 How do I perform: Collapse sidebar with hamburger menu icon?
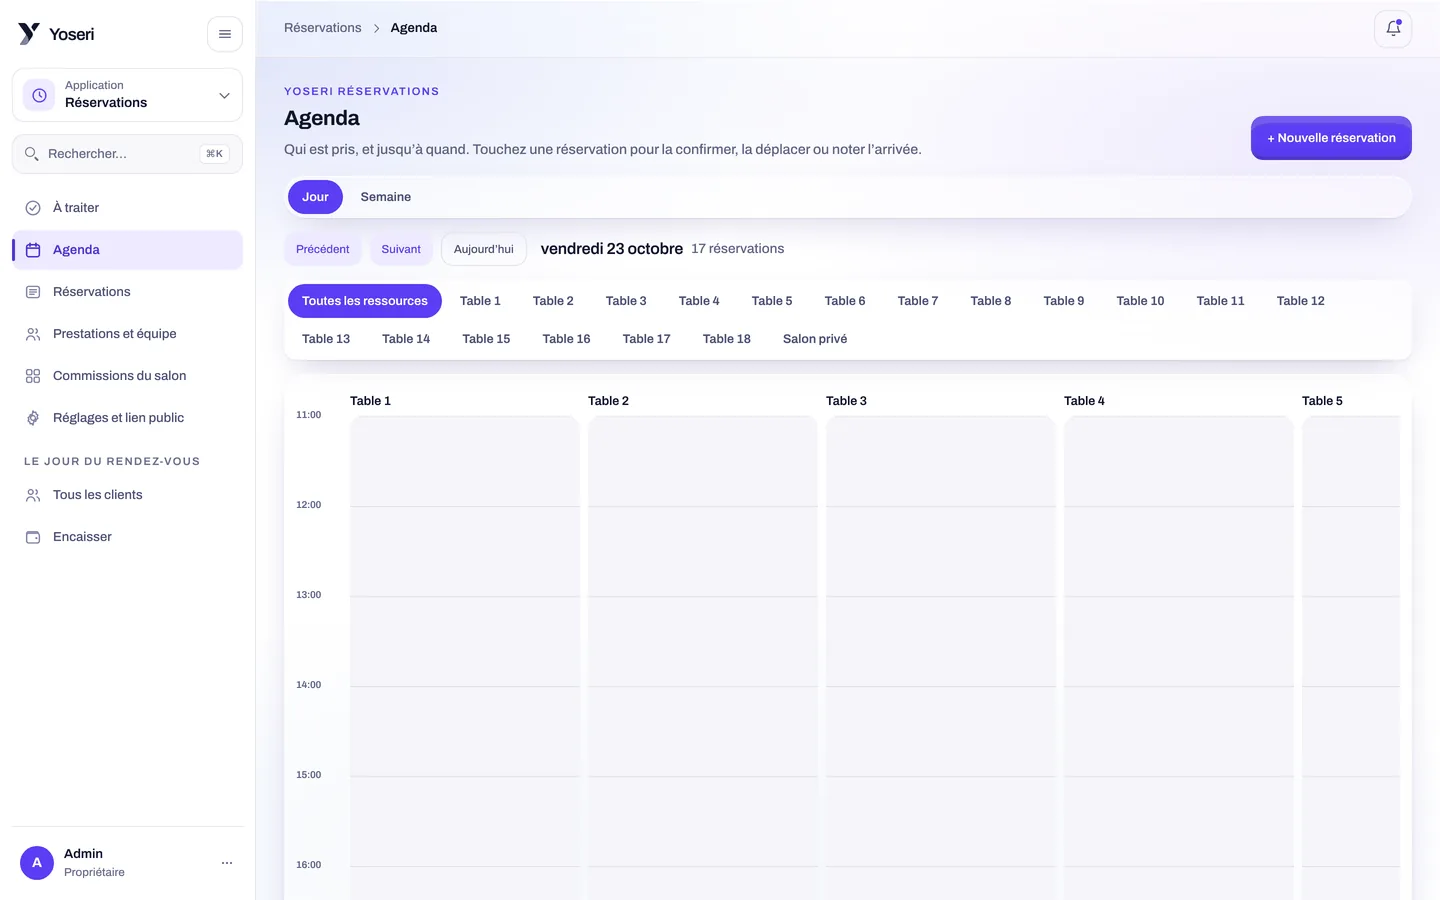(225, 34)
